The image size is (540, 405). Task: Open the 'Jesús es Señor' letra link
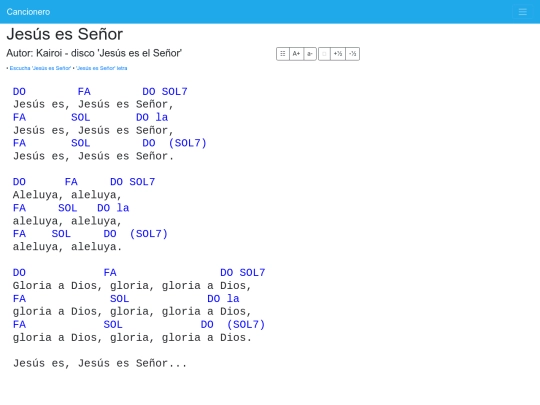[102, 68]
